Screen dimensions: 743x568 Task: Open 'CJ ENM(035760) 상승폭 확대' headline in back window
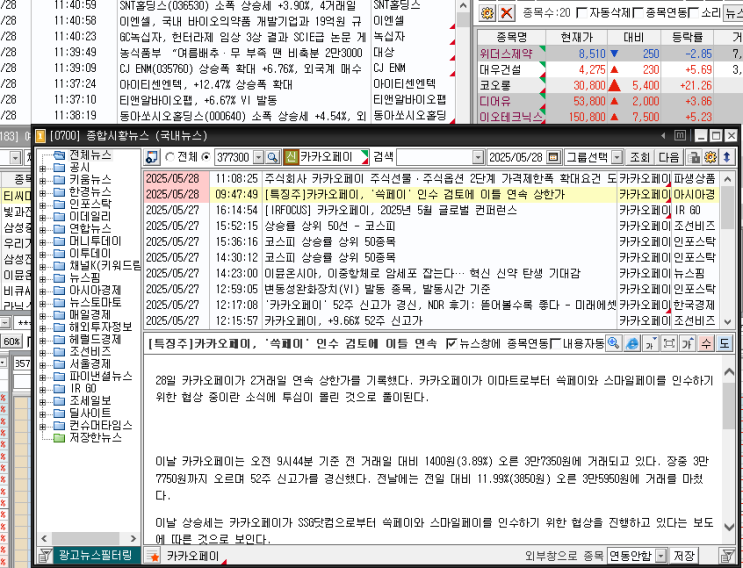coord(243,68)
